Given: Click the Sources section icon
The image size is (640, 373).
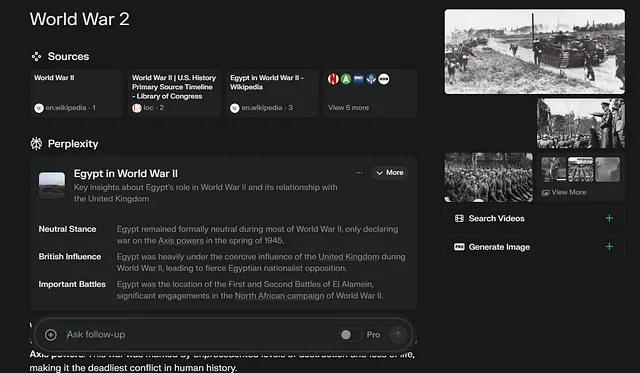Looking at the screenshot, I should coord(36,56).
